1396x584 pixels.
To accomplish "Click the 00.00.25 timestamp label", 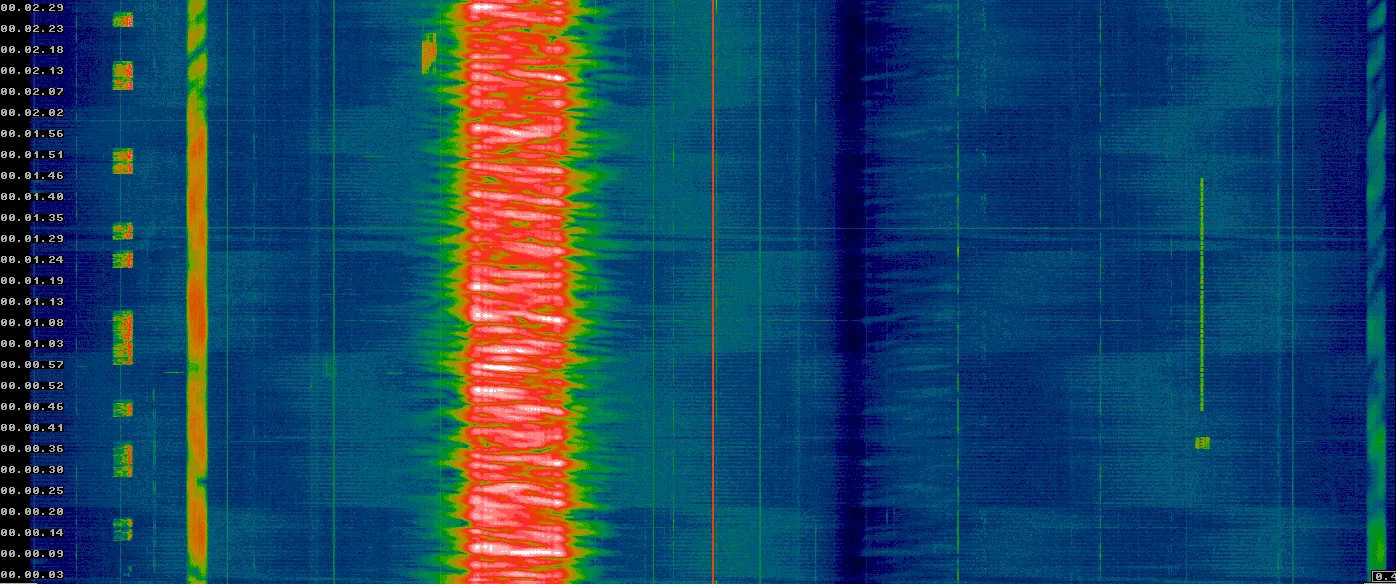I will 32,491.
